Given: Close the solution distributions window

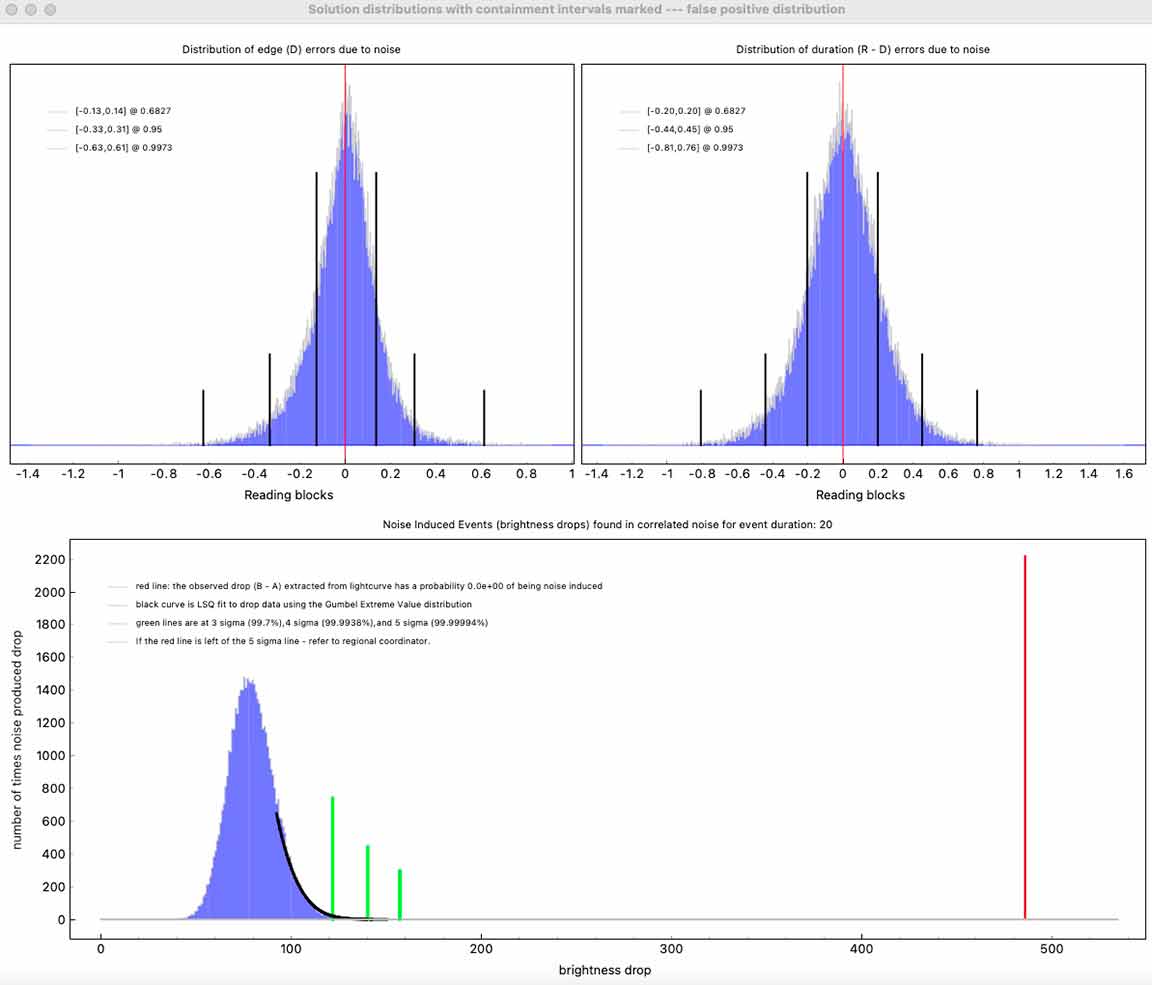Looking at the screenshot, I should 11,10.
